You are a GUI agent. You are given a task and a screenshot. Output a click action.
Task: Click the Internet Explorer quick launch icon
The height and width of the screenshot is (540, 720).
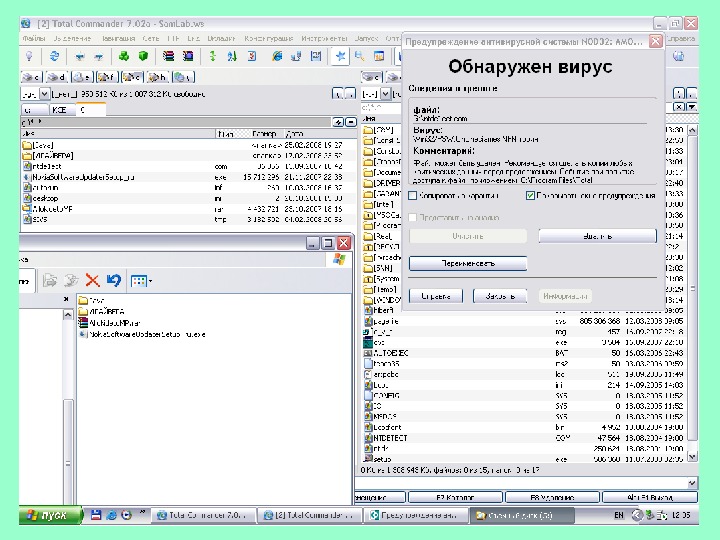pos(111,515)
